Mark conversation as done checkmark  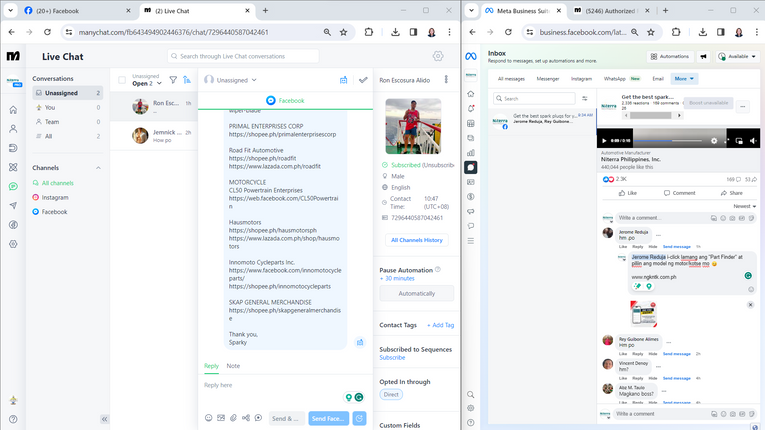(363, 80)
